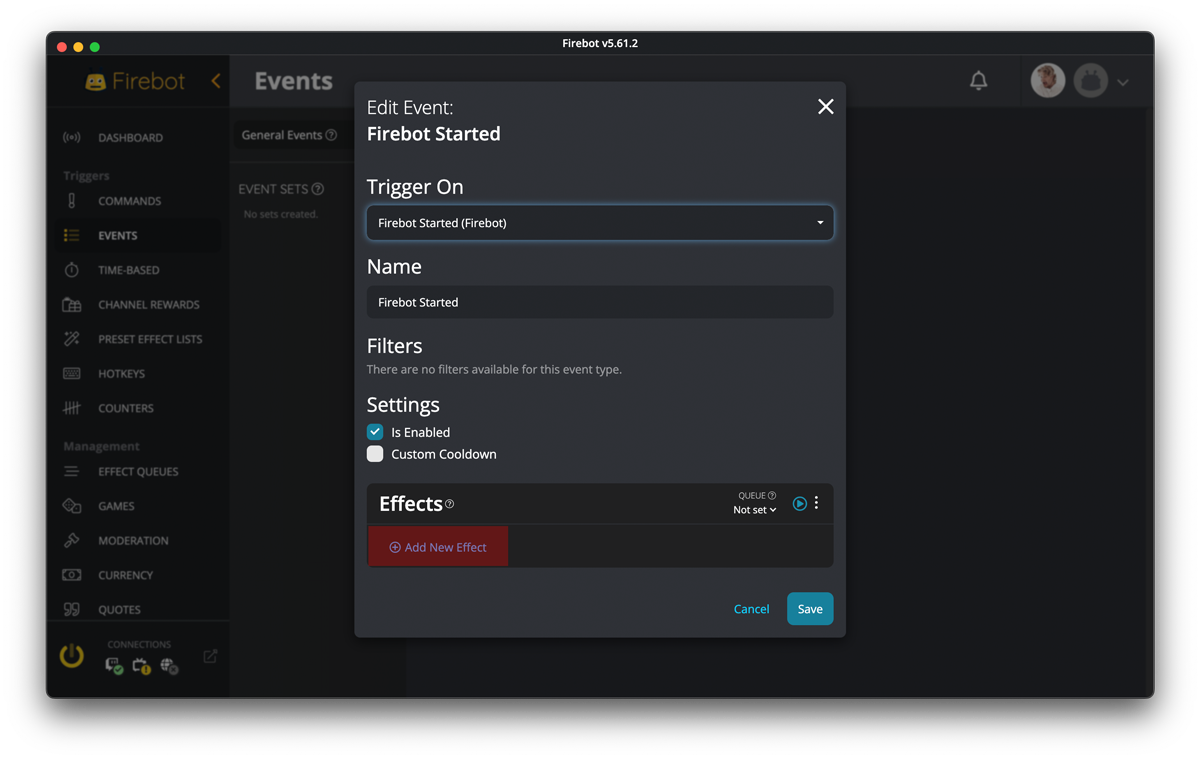Click help icon beside Queue label
Viewport: 1200px width, 759px height.
coord(772,495)
